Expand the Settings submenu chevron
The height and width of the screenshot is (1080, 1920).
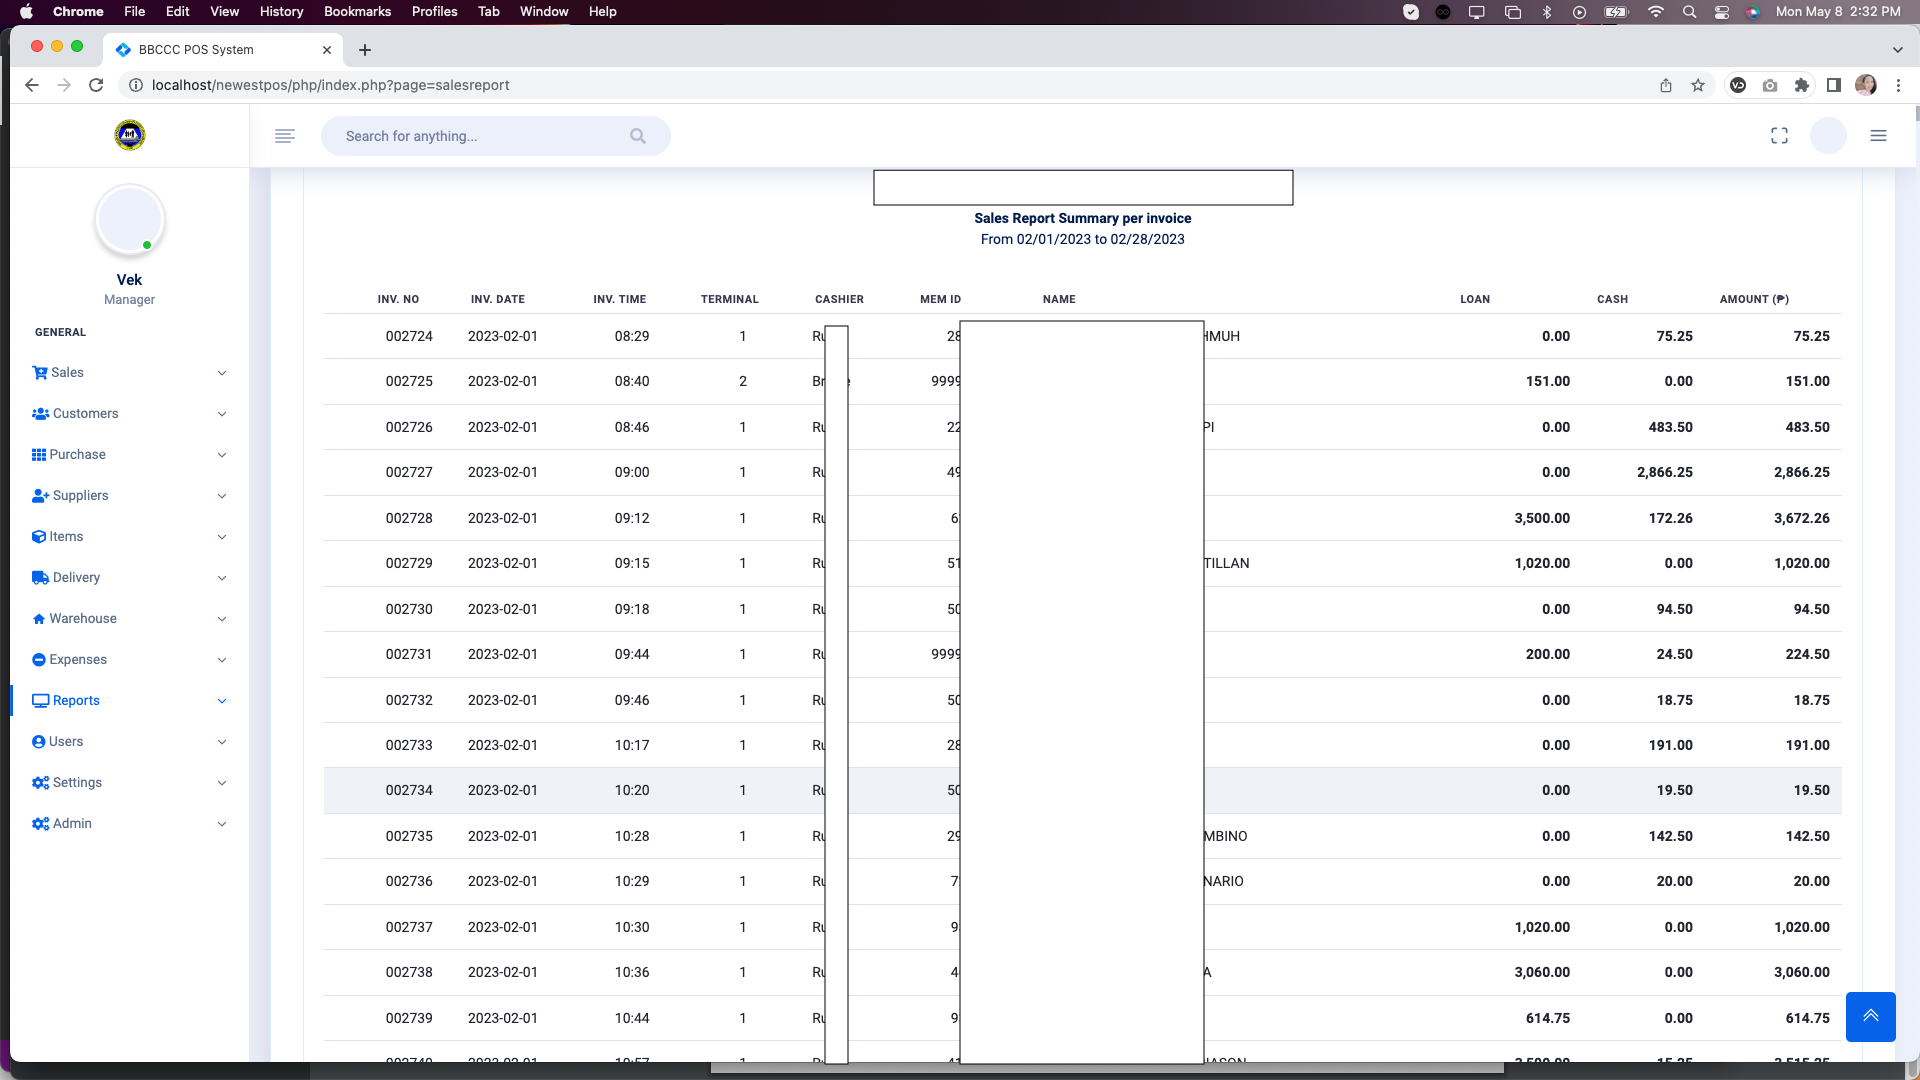click(222, 783)
